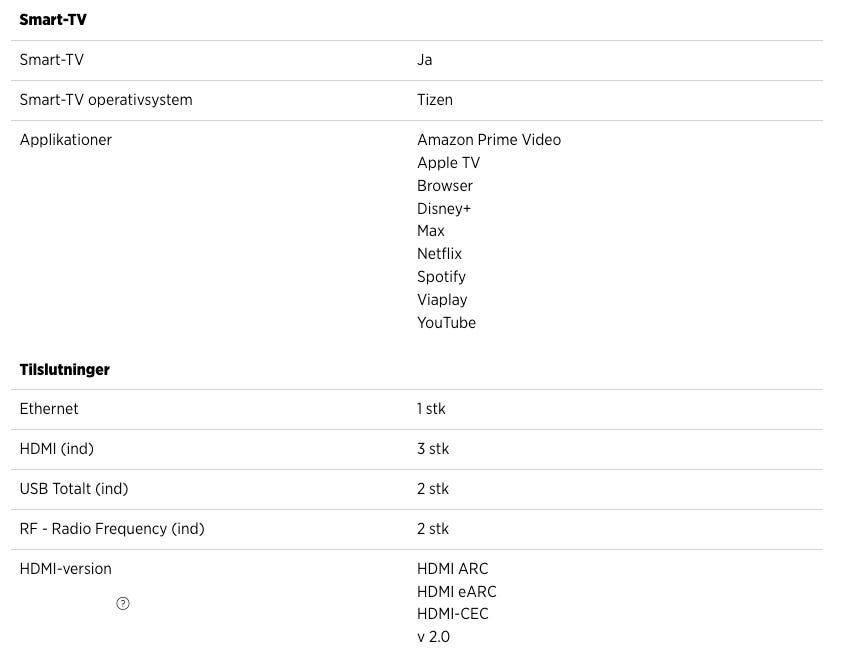Viewport: 847px width, 663px height.
Task: Select Disney+ in the applications list
Action: pos(444,209)
